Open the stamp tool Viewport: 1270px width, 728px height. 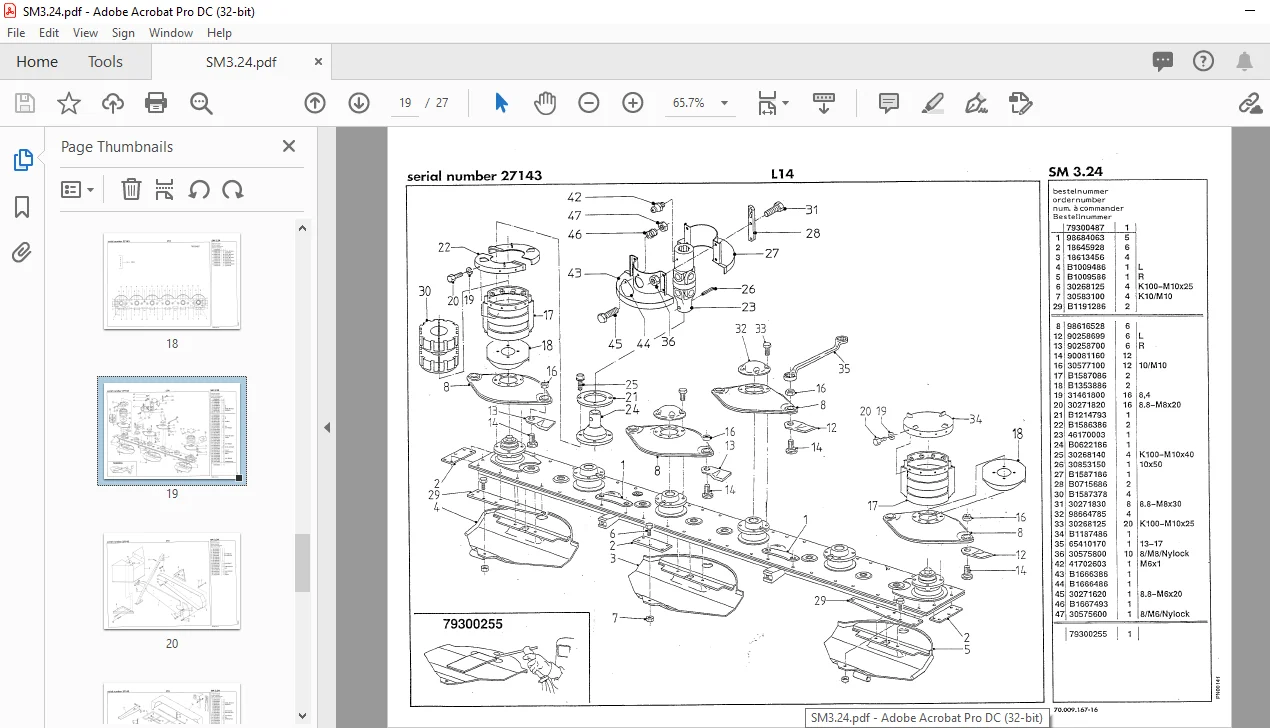coord(1020,103)
